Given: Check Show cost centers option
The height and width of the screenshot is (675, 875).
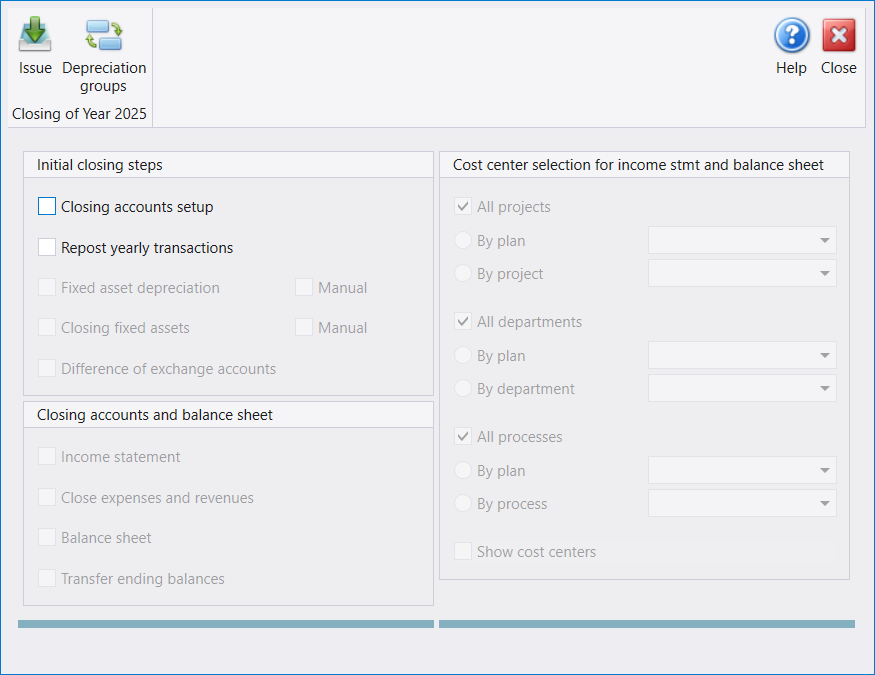Looking at the screenshot, I should [x=463, y=551].
